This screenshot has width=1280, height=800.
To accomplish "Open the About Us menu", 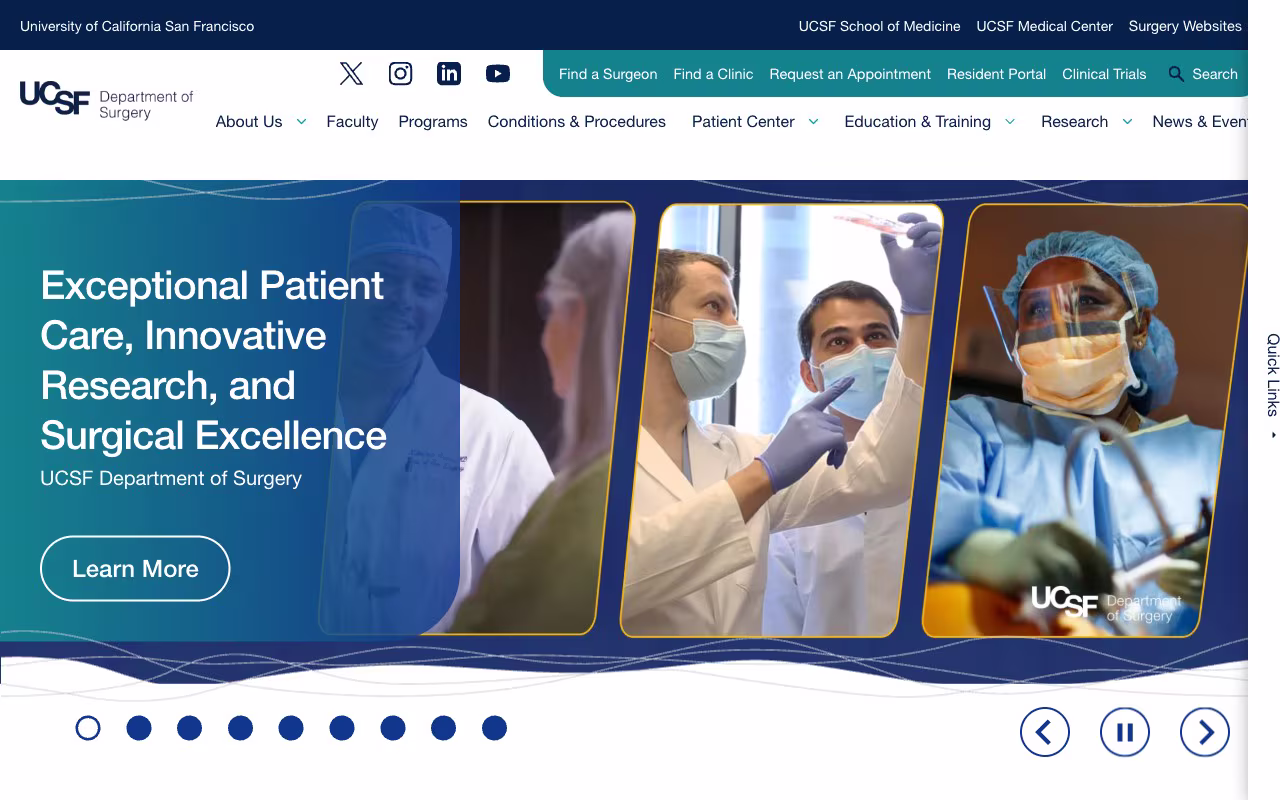I will coord(249,122).
